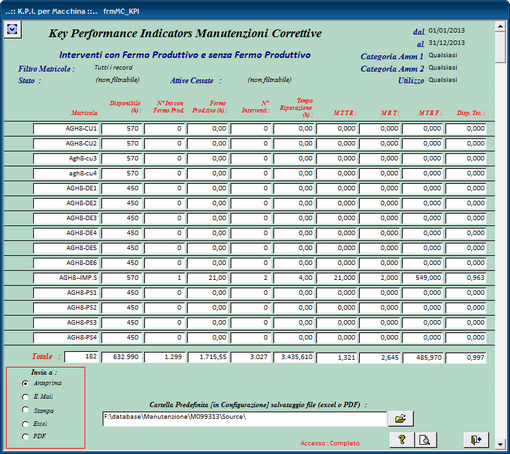510x454 pixels.
Task: Click Matricola field AGH8-DE1
Action: [66, 188]
